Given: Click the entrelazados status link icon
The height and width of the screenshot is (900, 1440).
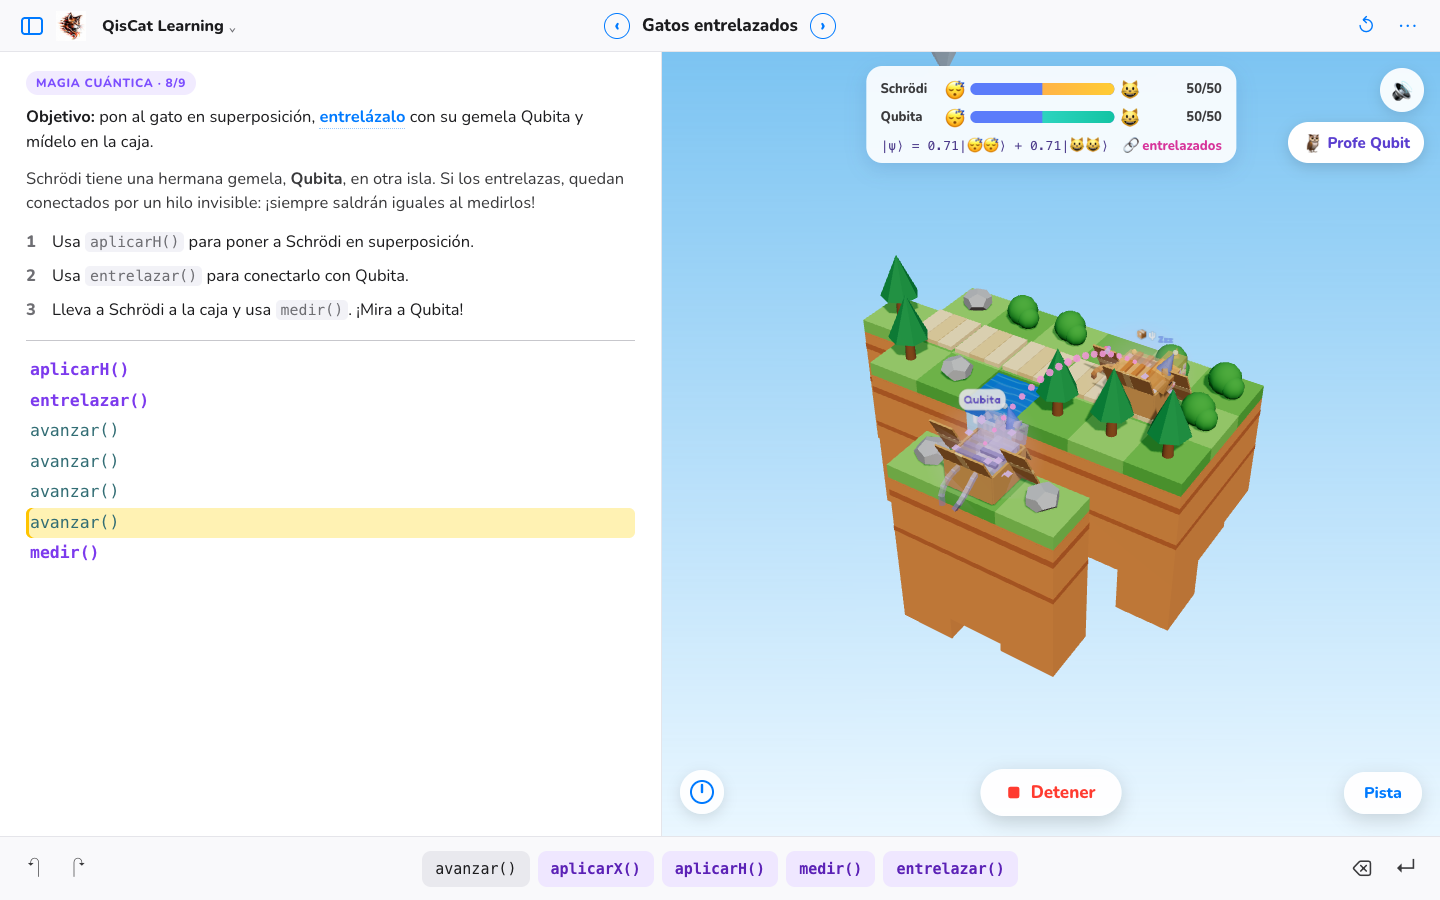Looking at the screenshot, I should coord(1131,146).
